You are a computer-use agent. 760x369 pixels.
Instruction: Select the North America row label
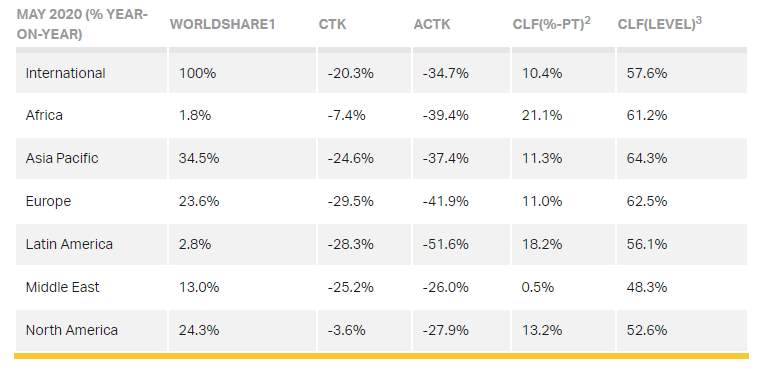[x=72, y=330]
